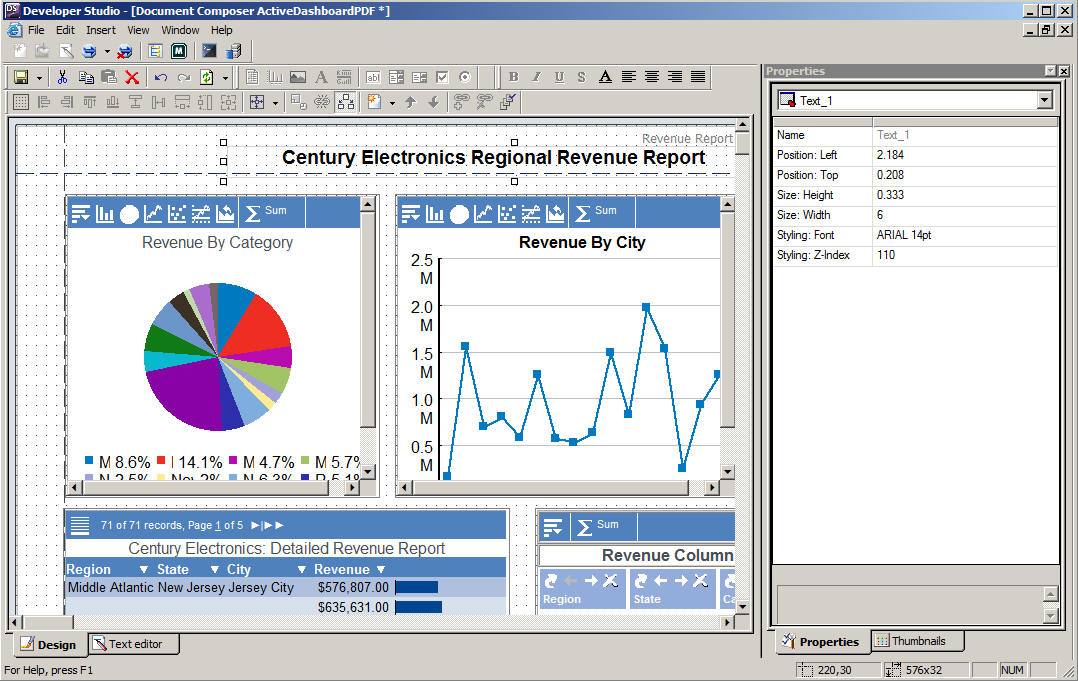Center align text

(652, 77)
